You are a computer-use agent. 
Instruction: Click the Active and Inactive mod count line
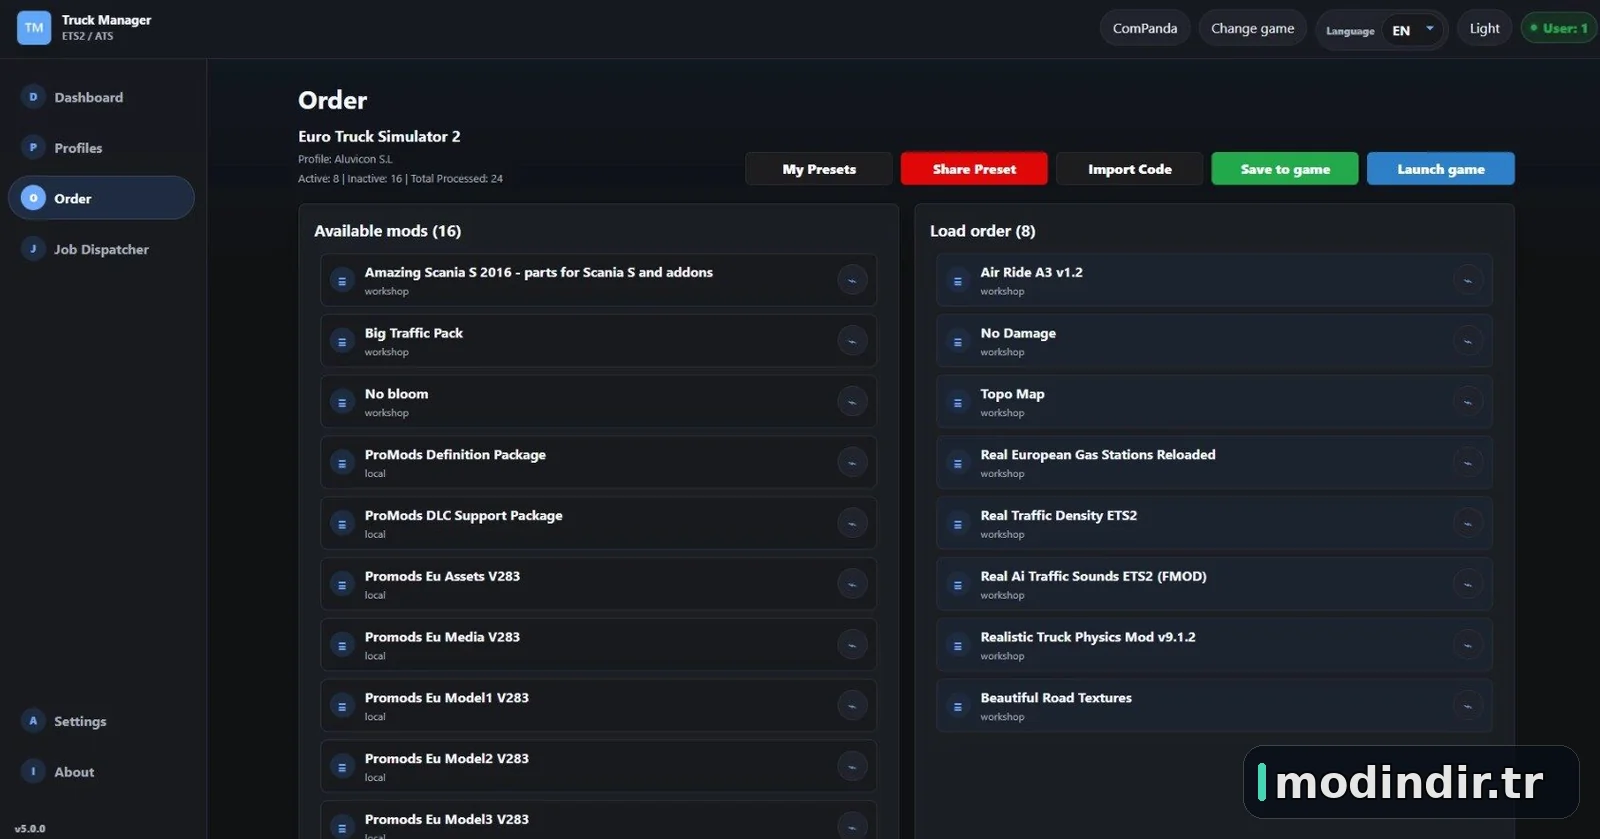click(400, 179)
